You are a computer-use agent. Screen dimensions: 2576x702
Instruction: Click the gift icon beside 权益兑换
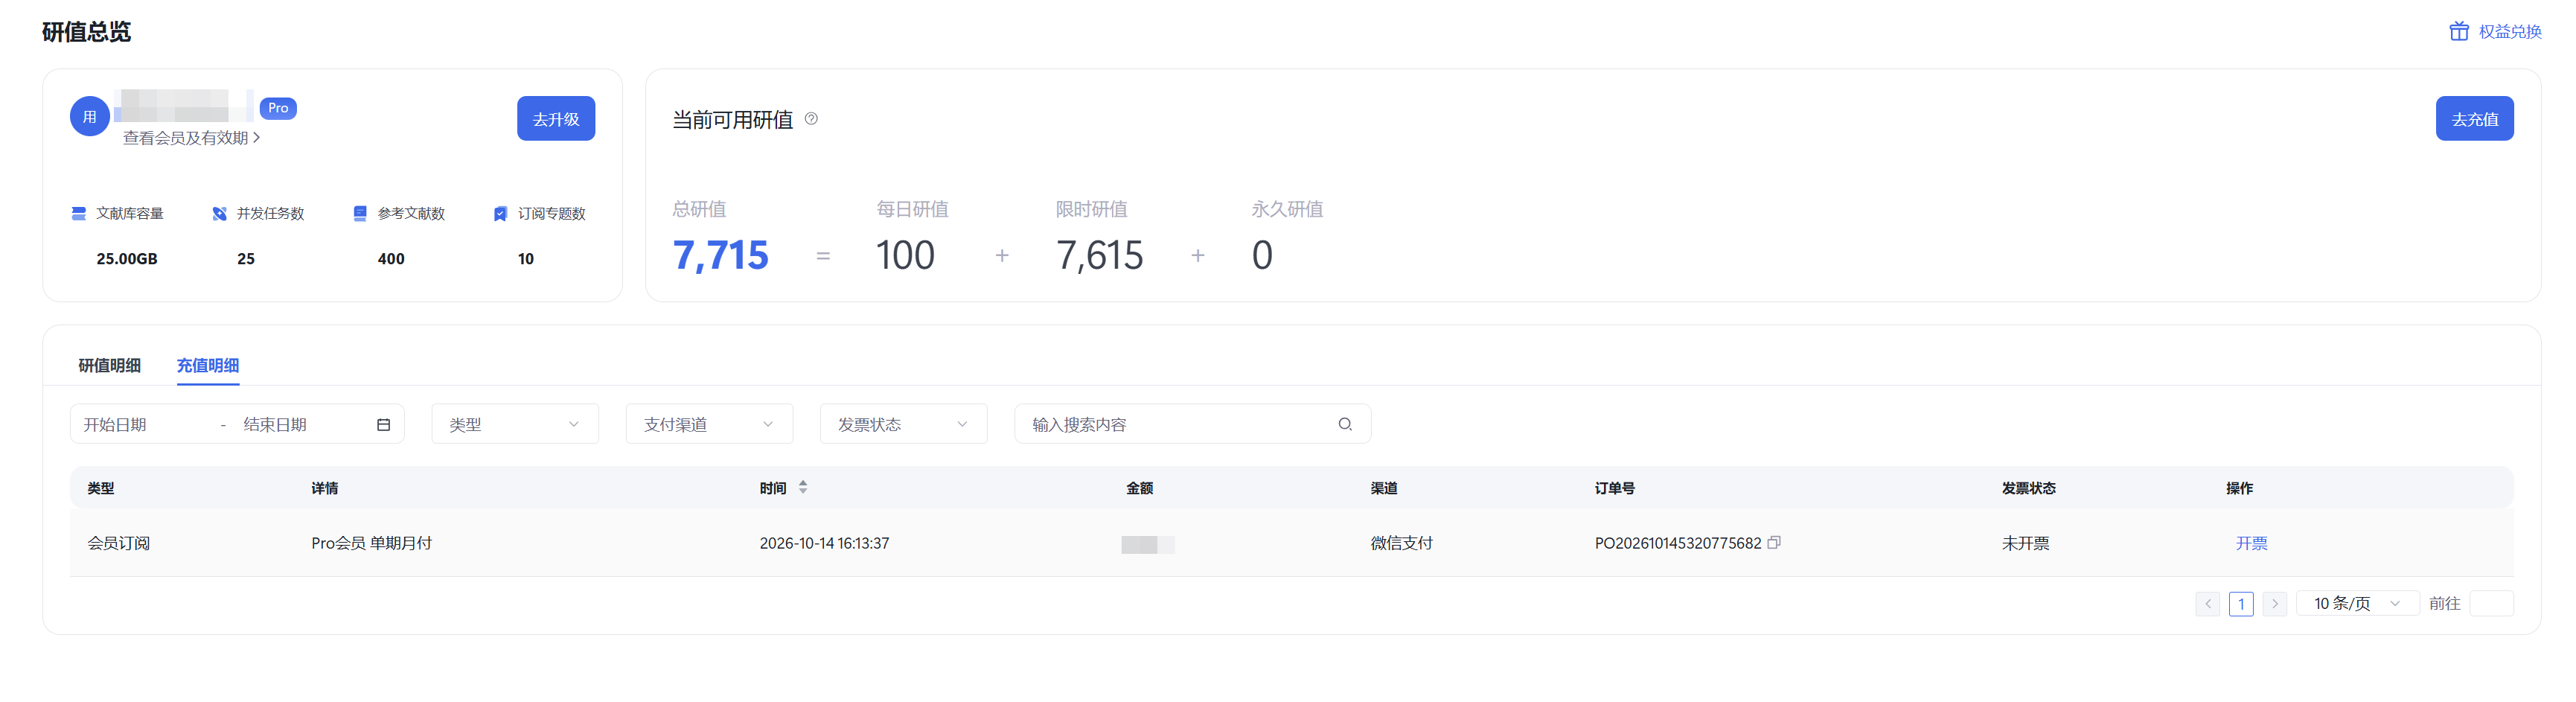tap(2459, 31)
